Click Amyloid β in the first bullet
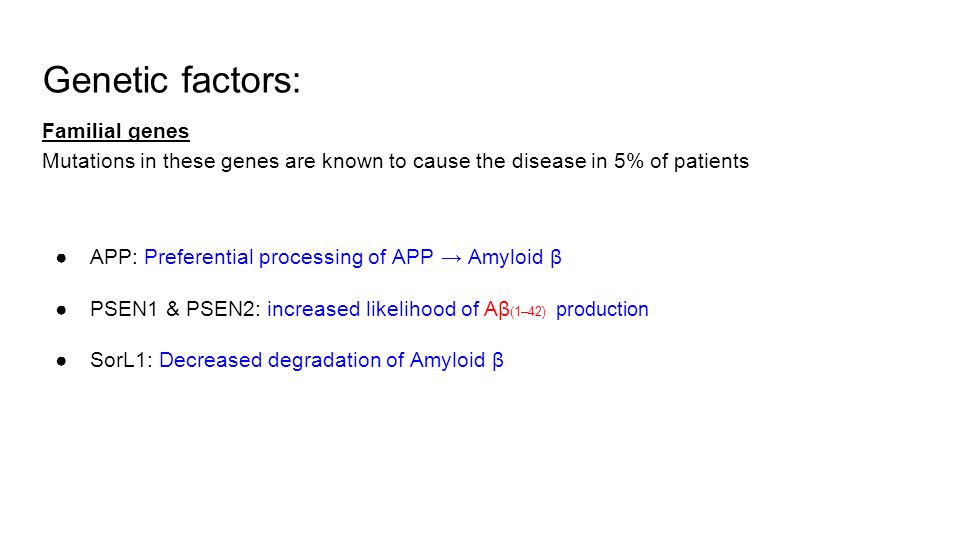960x540 pixels. (x=514, y=258)
